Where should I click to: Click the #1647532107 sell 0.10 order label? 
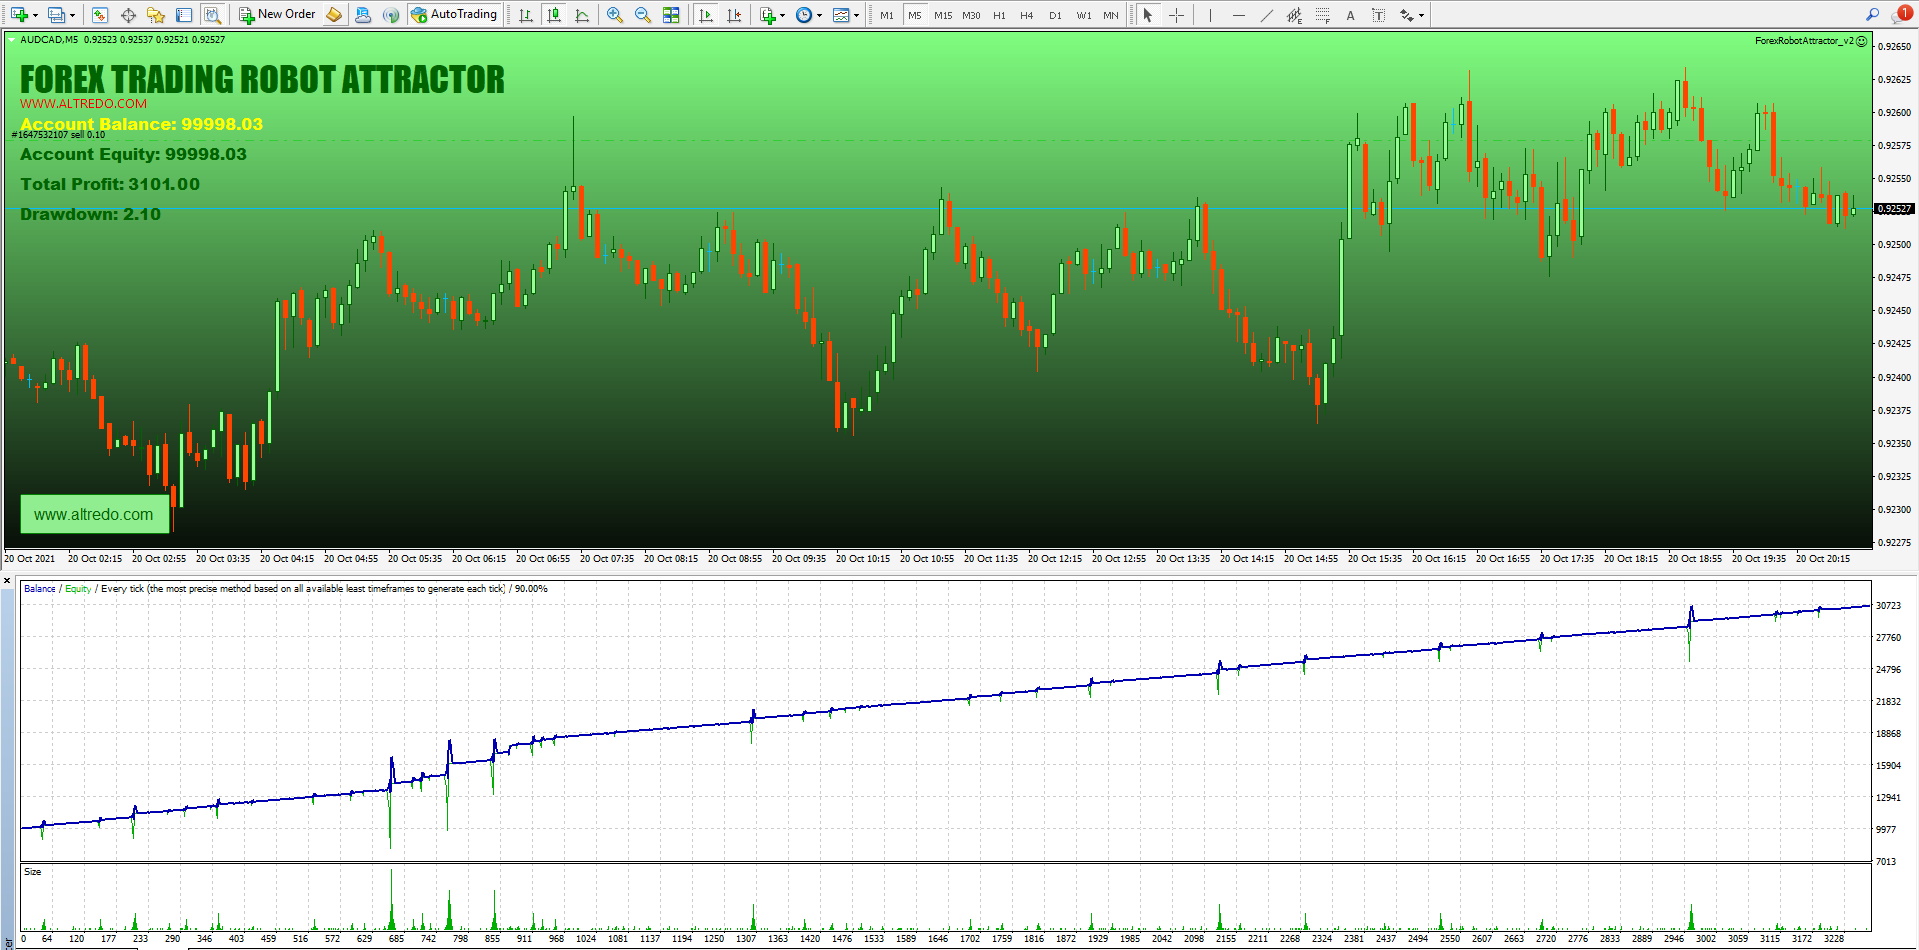58,135
